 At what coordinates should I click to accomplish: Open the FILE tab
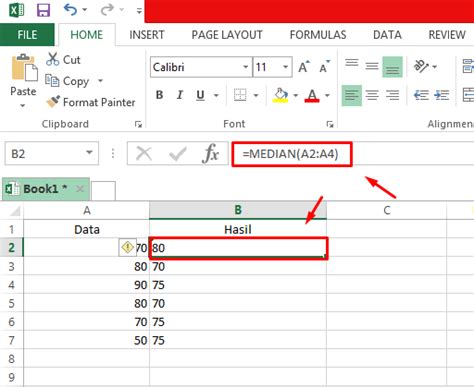click(x=27, y=35)
